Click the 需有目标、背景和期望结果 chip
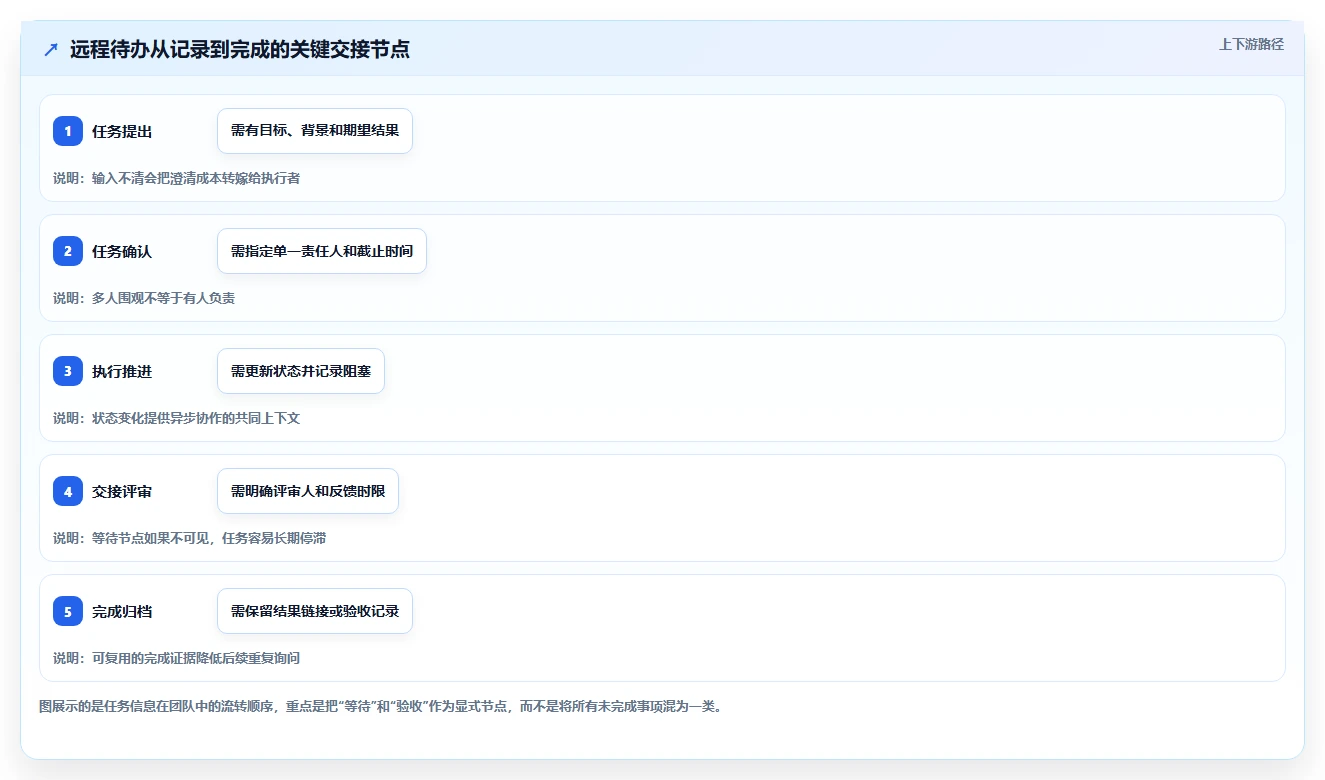 [315, 131]
